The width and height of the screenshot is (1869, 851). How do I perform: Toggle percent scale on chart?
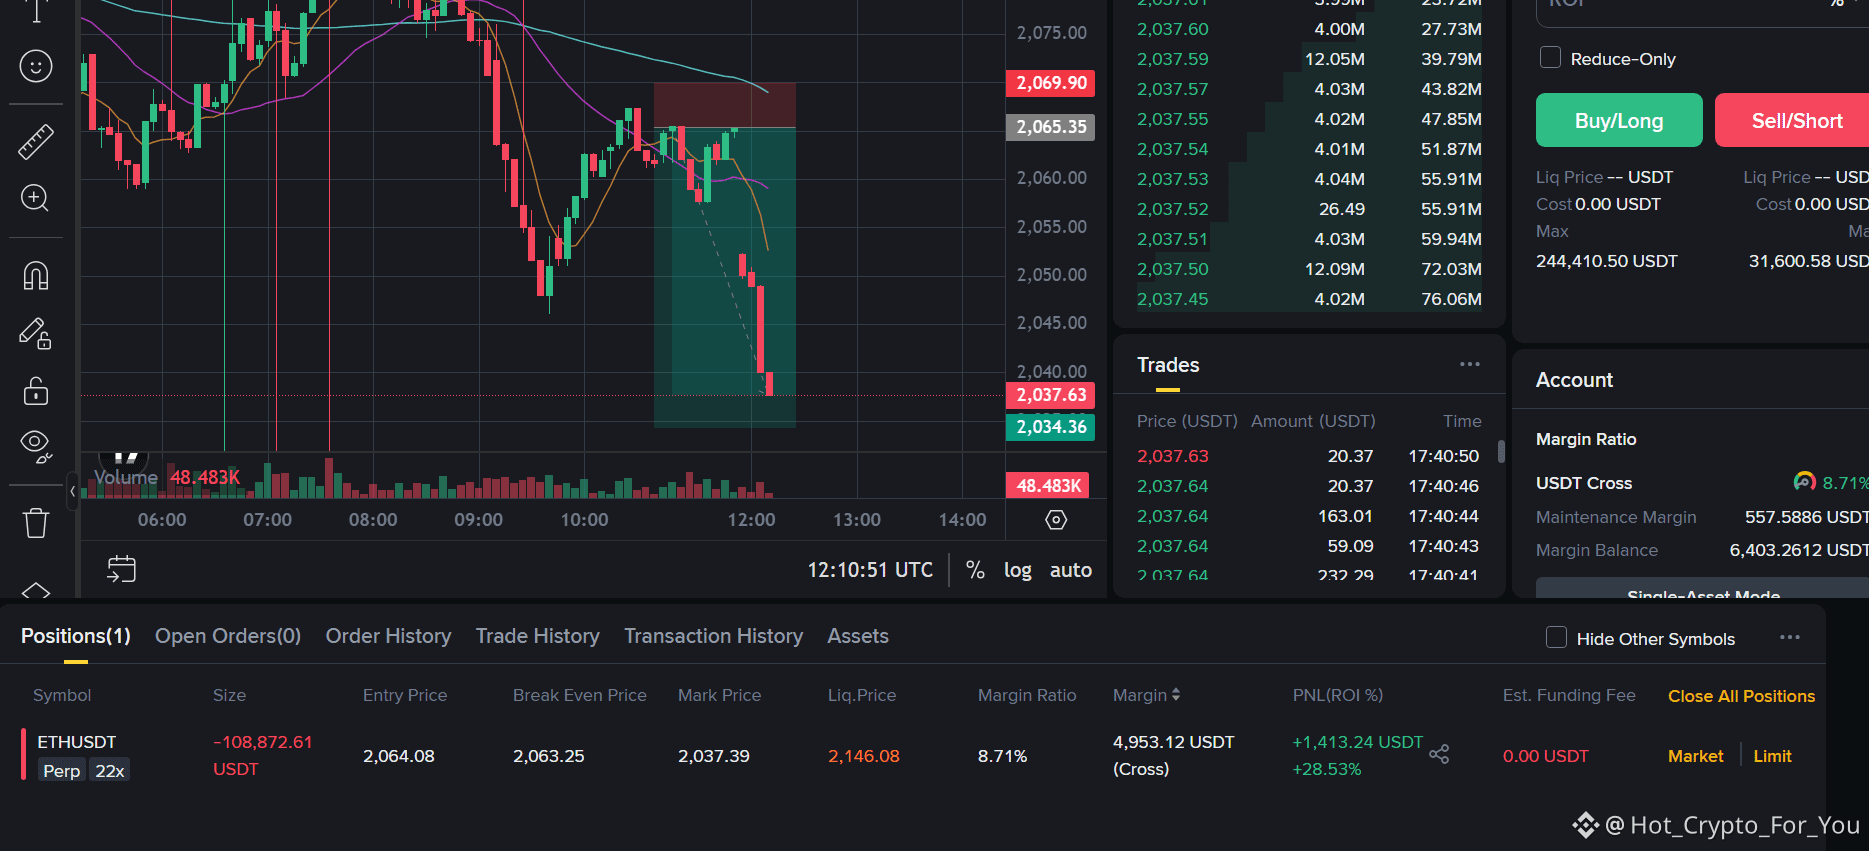tap(975, 570)
